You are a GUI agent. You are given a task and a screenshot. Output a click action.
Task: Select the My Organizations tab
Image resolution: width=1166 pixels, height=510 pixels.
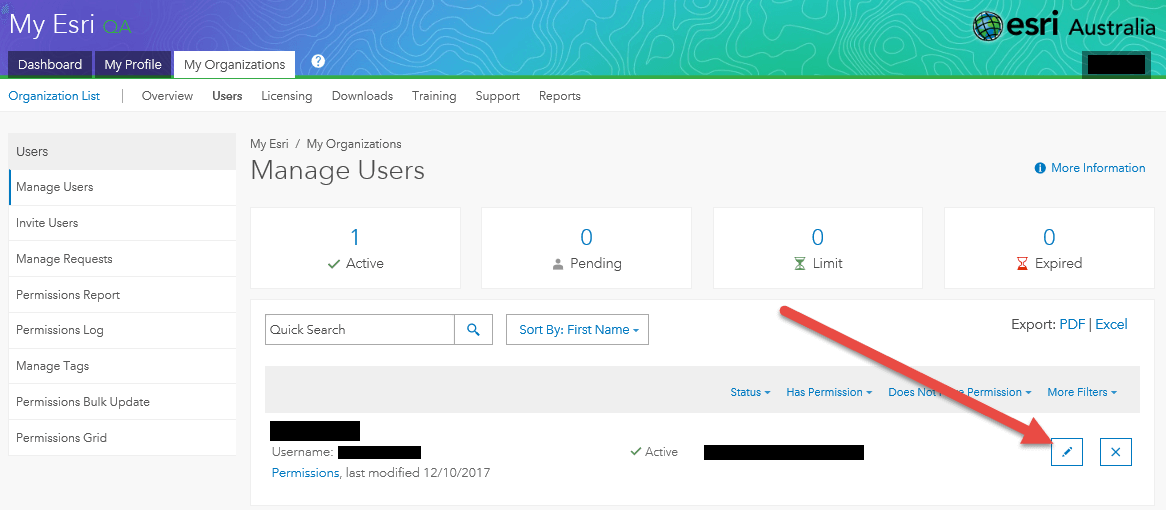tap(234, 65)
